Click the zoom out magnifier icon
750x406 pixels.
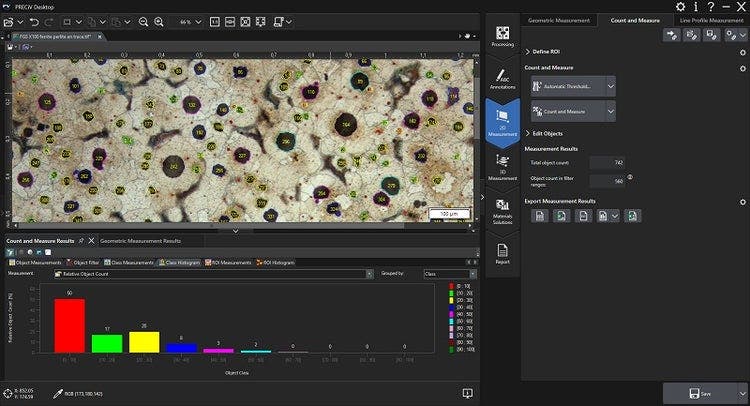pos(144,21)
